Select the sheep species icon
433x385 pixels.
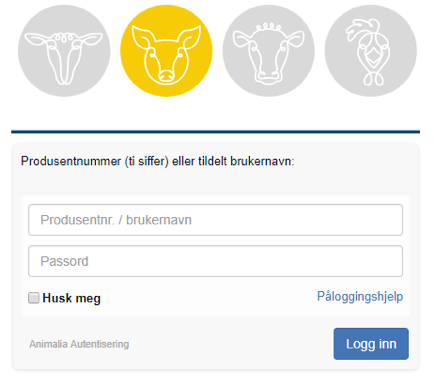64,51
